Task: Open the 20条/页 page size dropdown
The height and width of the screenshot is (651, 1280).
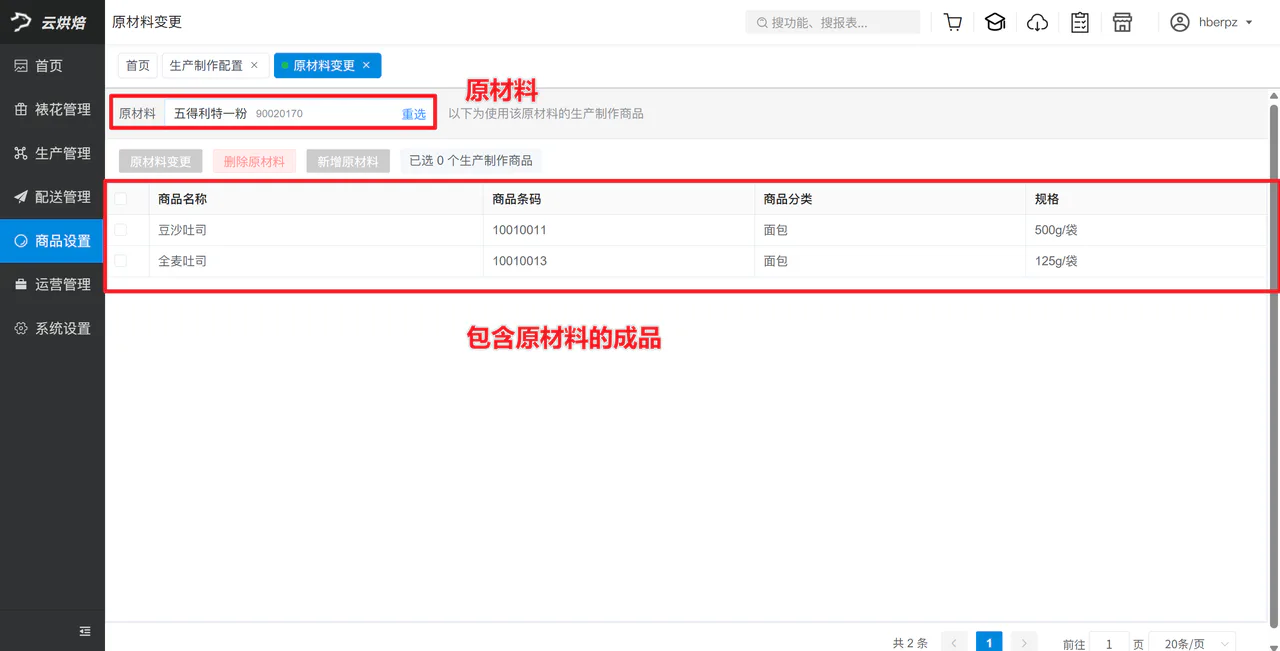Action: (x=1192, y=644)
